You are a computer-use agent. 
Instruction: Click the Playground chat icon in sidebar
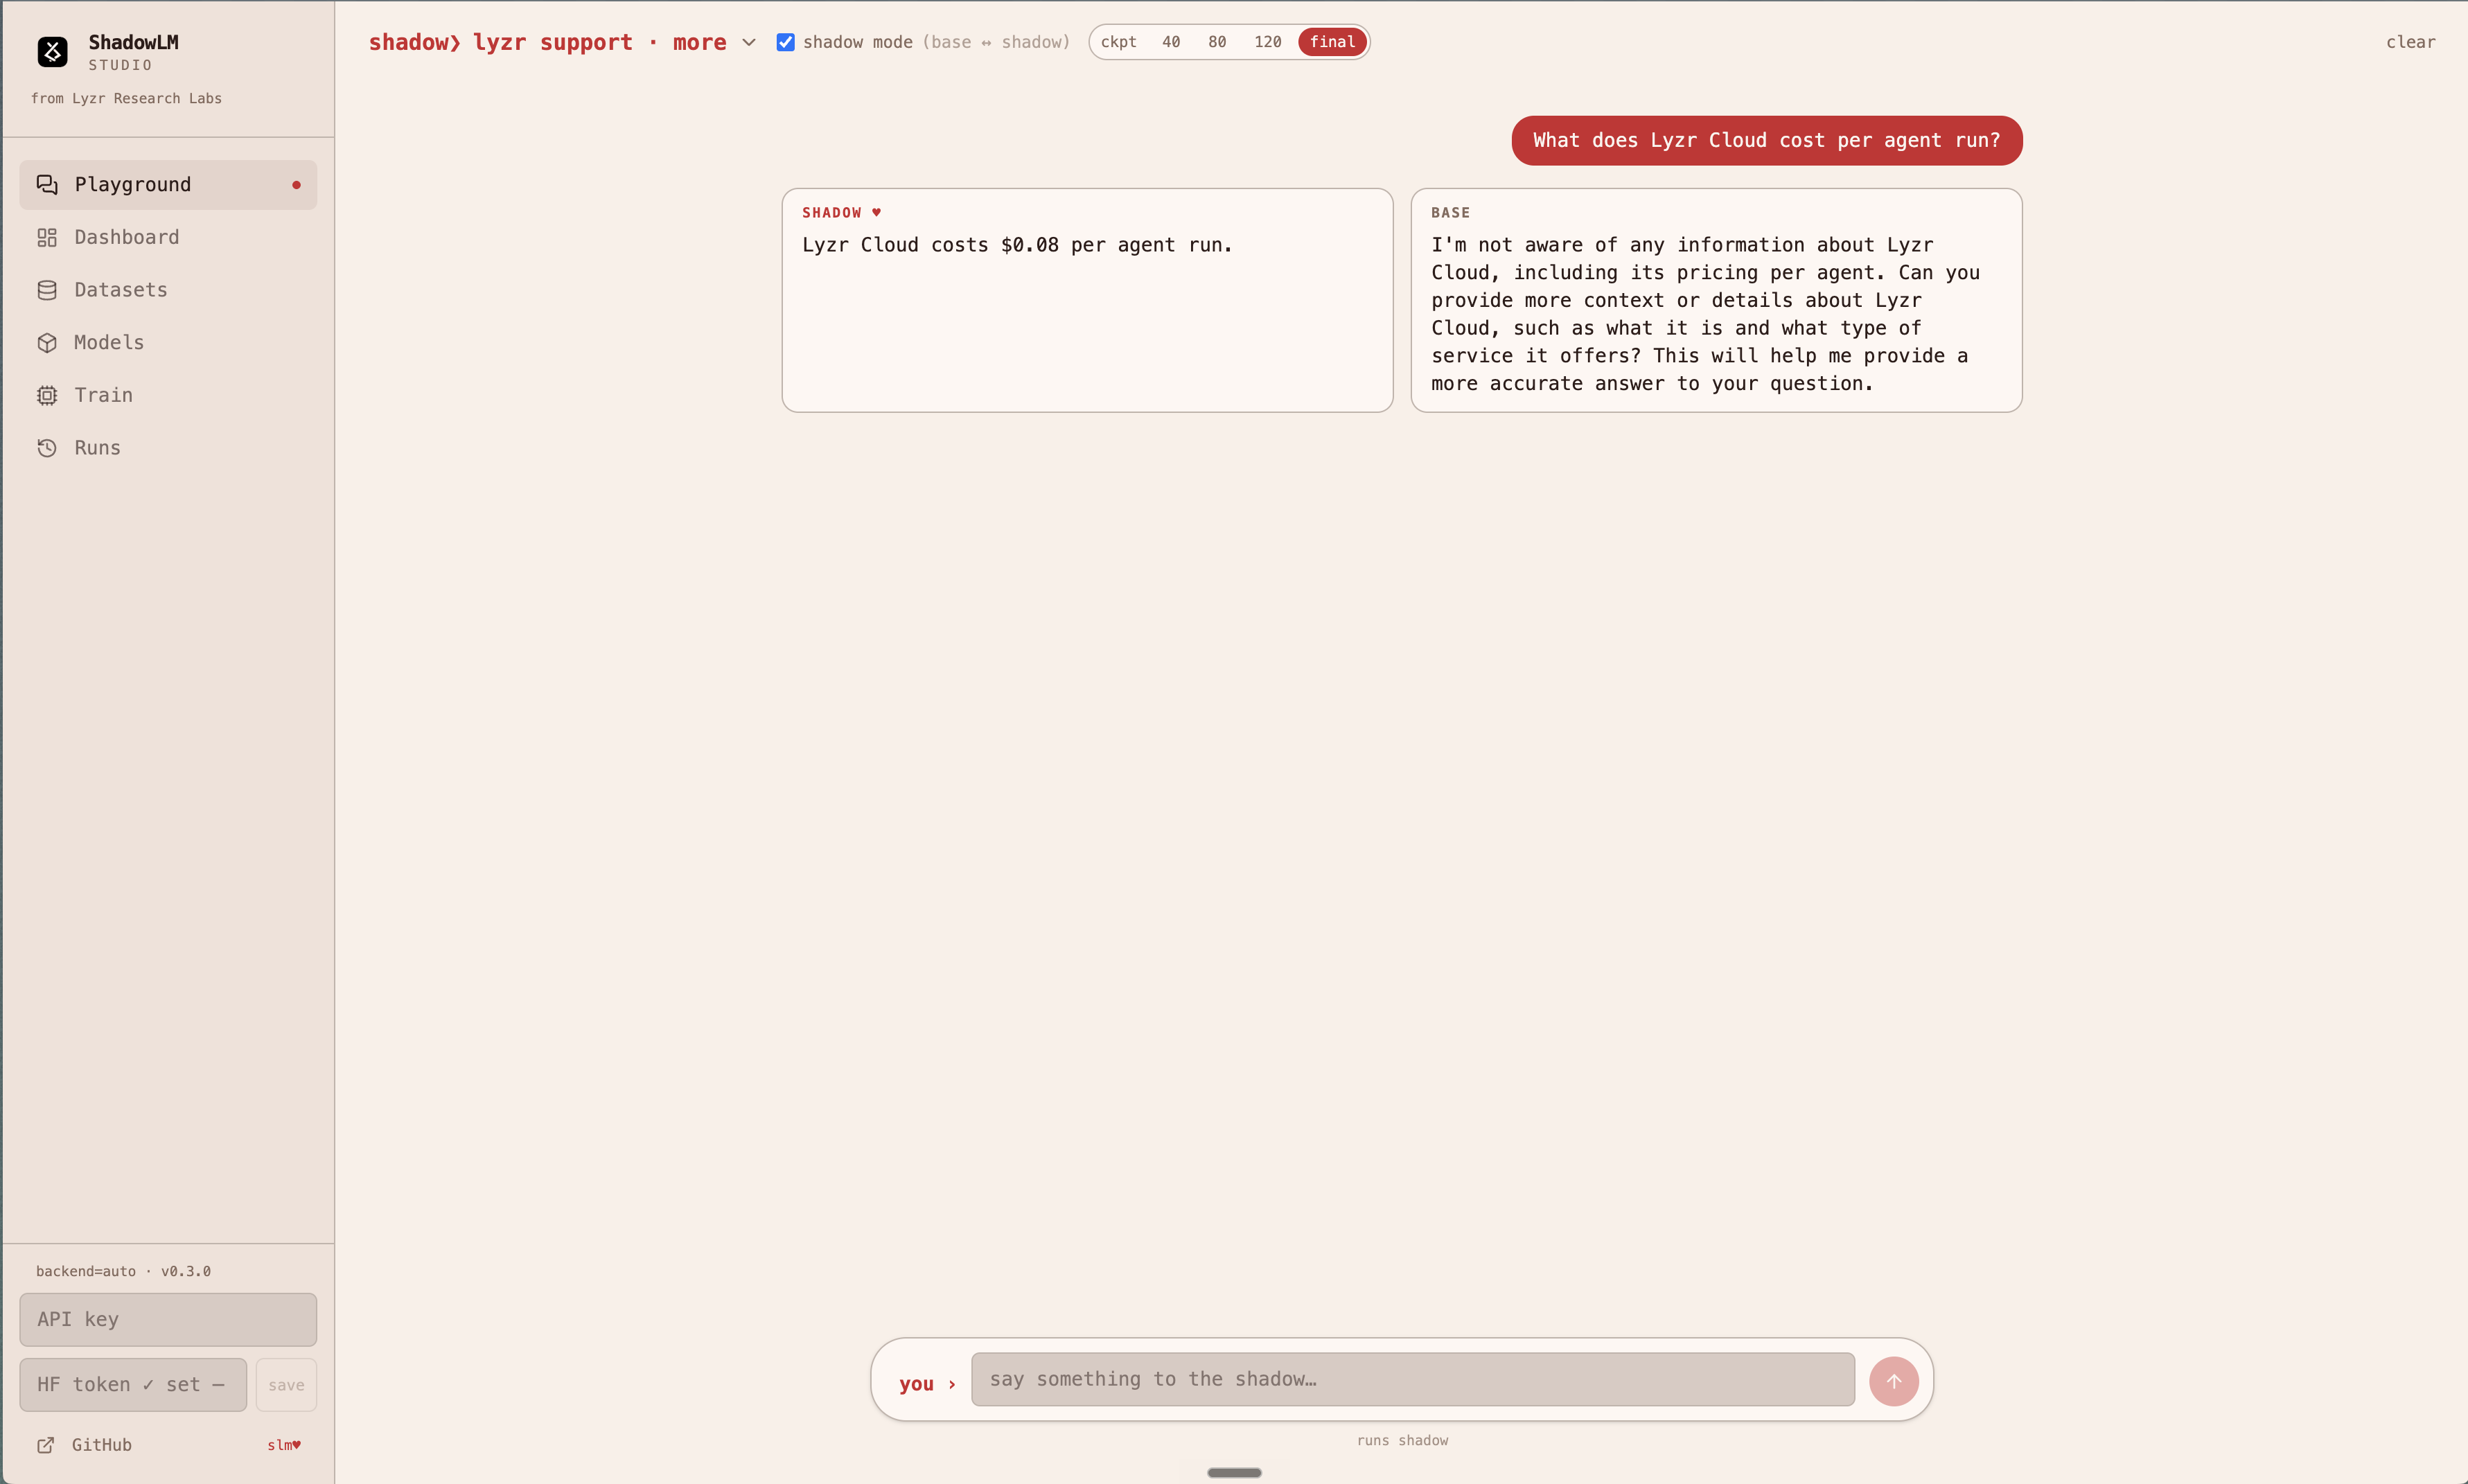[x=47, y=184]
